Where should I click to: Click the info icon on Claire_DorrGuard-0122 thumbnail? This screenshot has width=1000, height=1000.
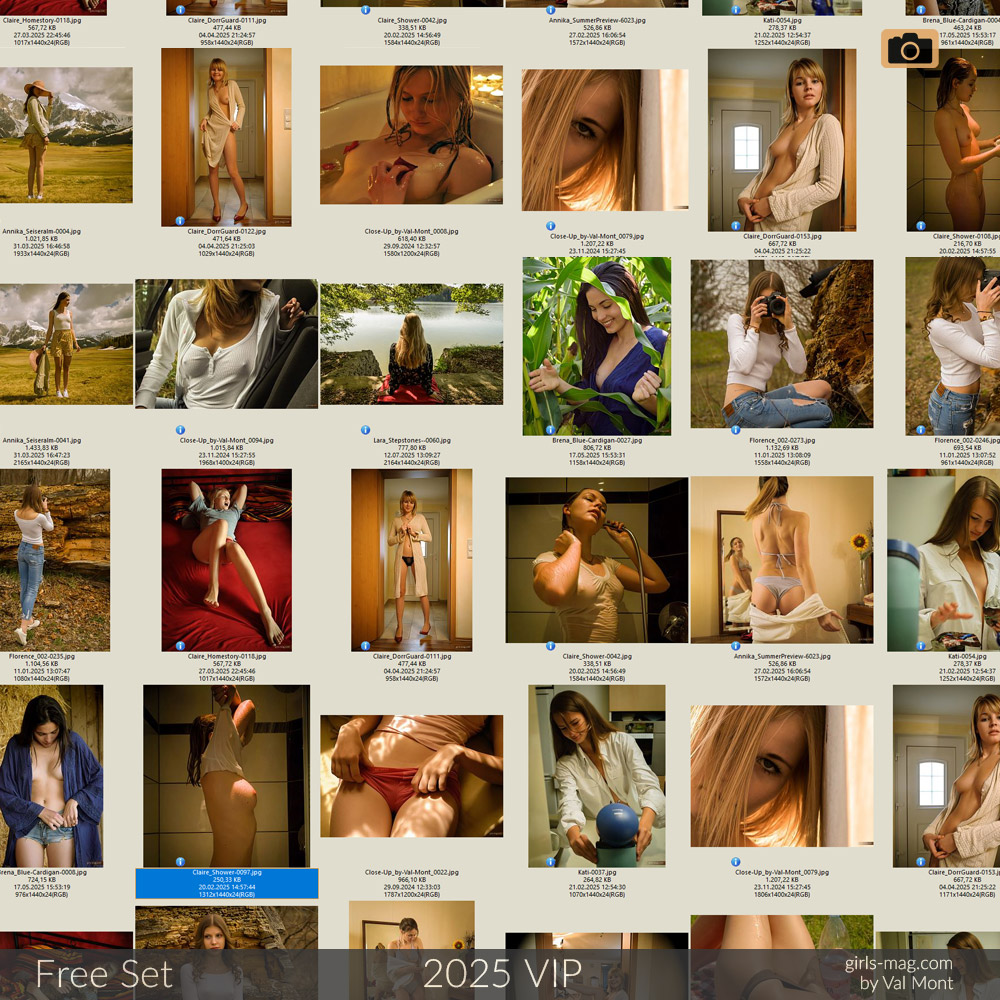click(180, 220)
